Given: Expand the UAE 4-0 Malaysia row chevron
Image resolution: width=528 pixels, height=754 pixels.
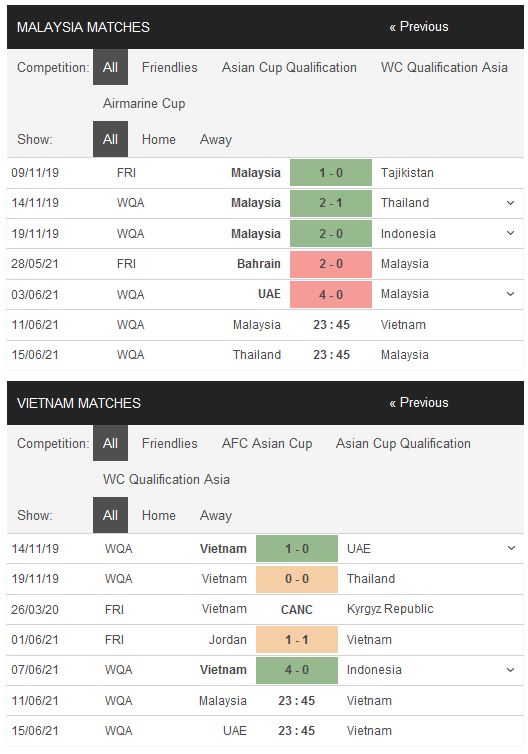Looking at the screenshot, I should pyautogui.click(x=511, y=294).
